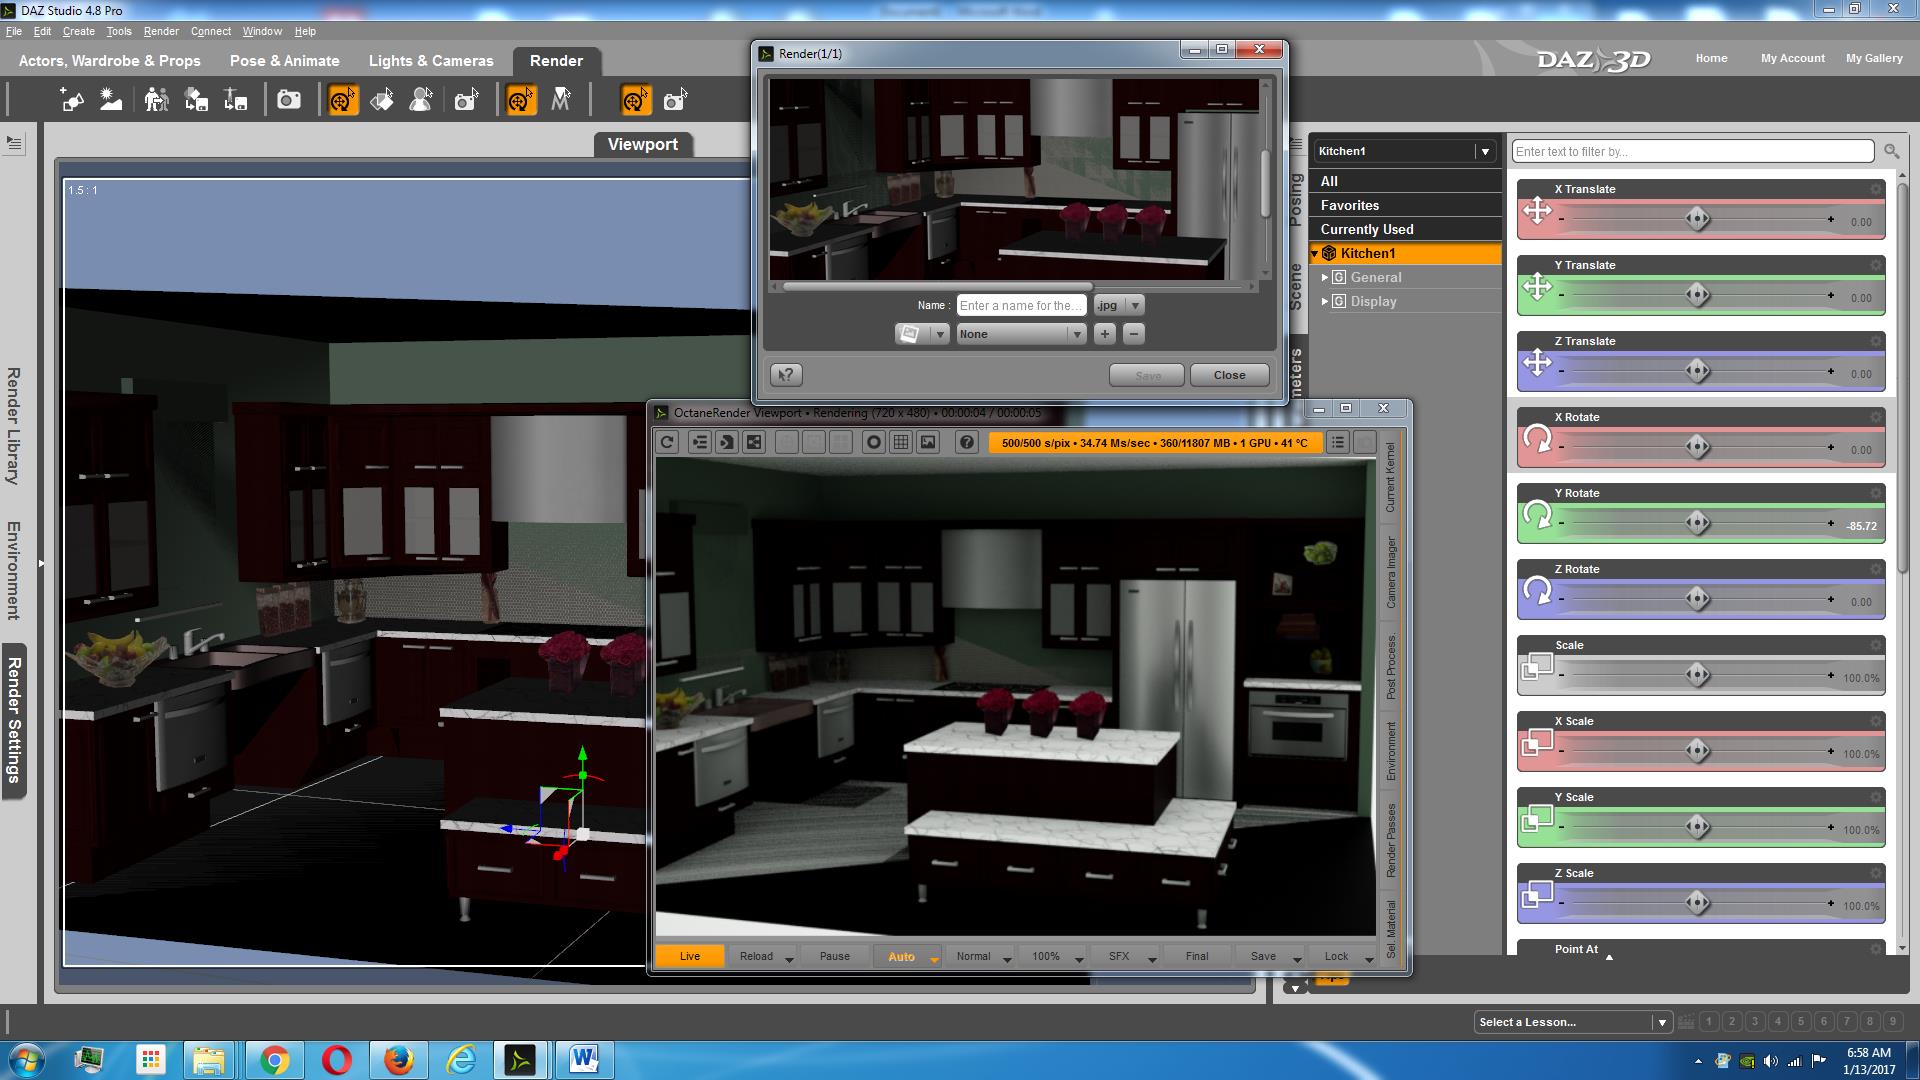
Task: Click the X Rotate circular arrow icon
Action: (x=1537, y=439)
